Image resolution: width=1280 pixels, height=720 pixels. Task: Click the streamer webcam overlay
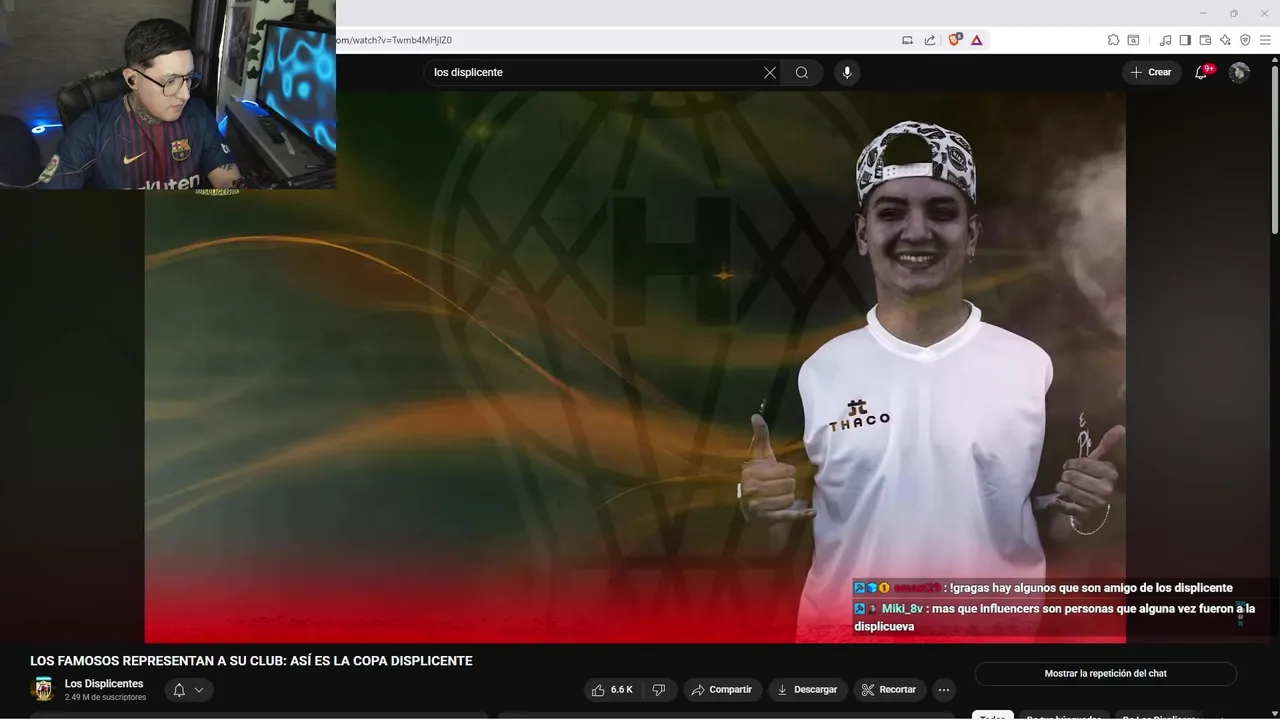point(168,95)
